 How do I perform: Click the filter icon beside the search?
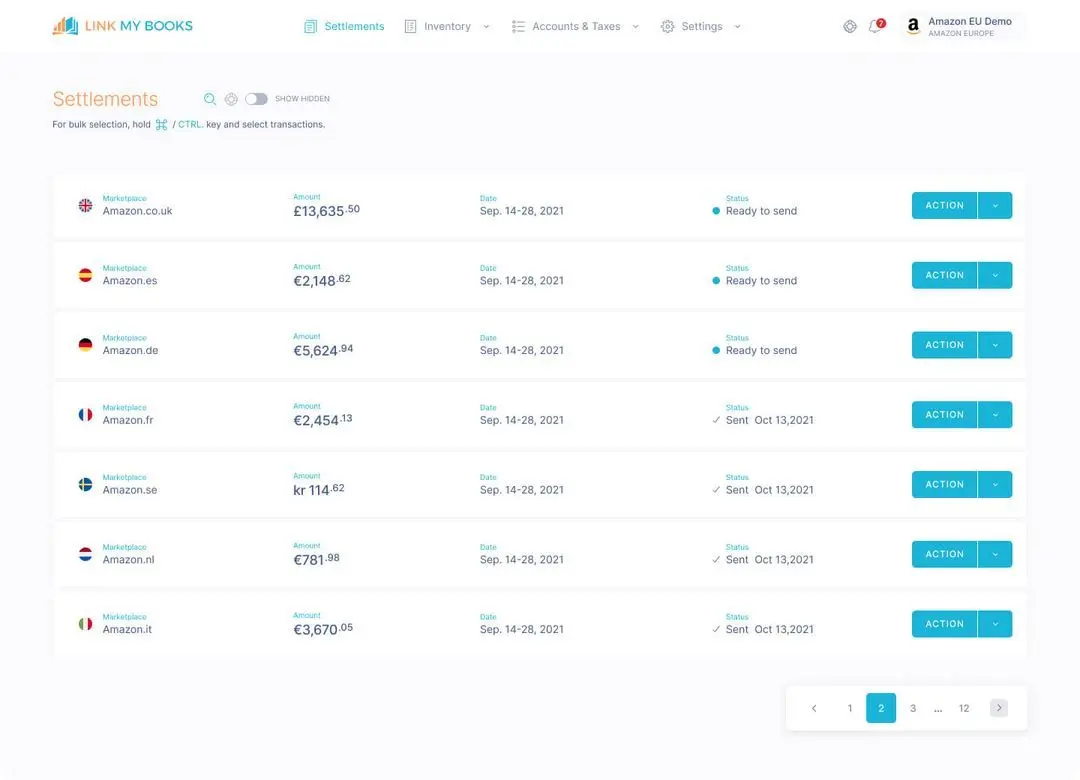pos(231,98)
